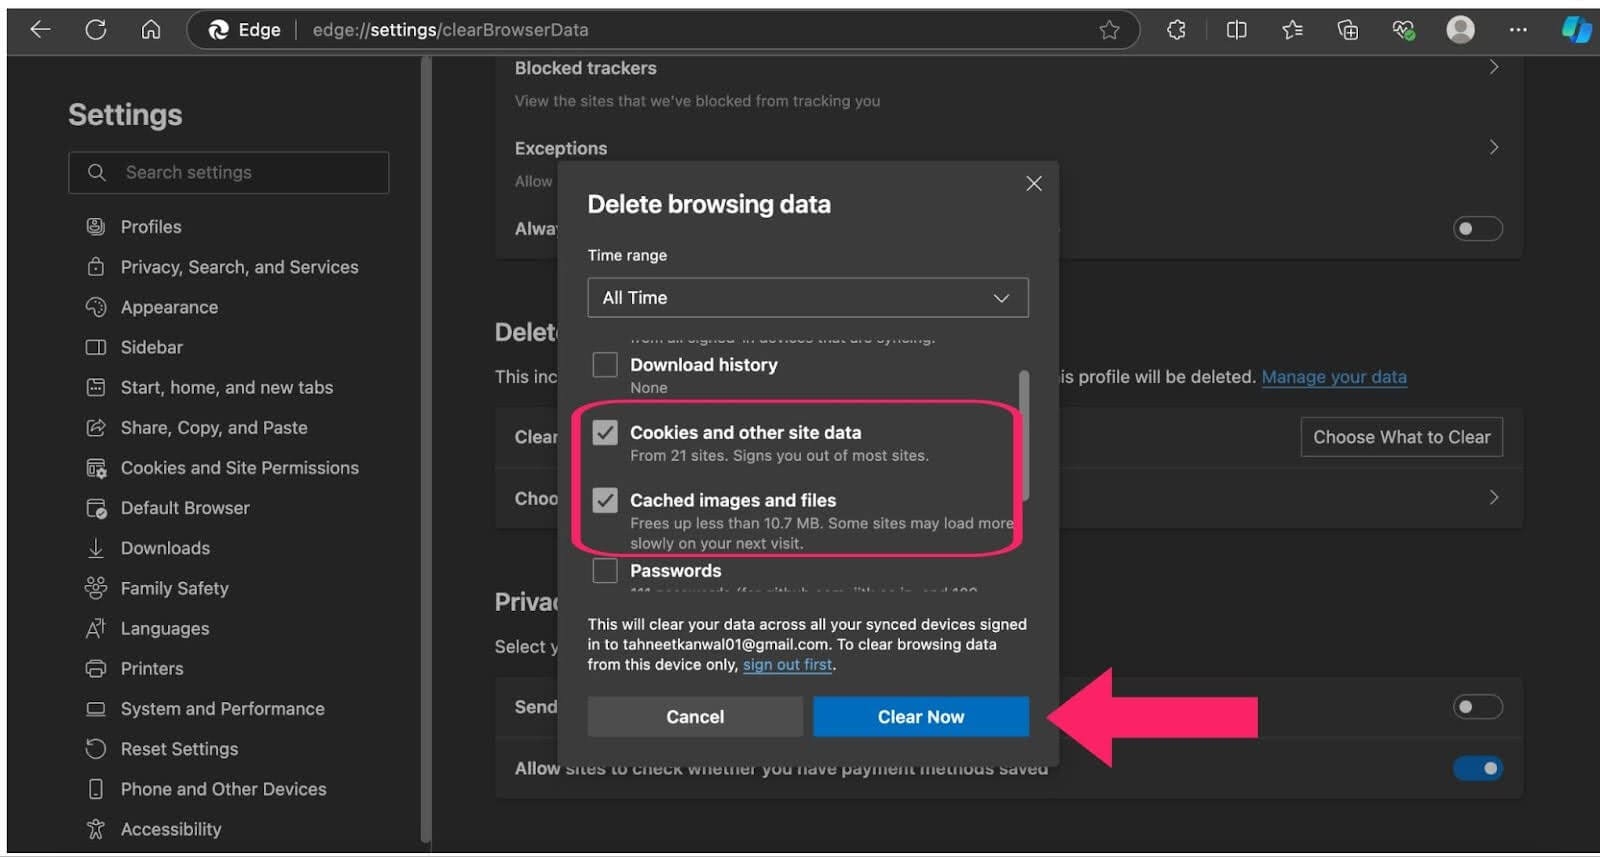The image size is (1600, 857).
Task: Follow the sign out first link
Action: [787, 665]
